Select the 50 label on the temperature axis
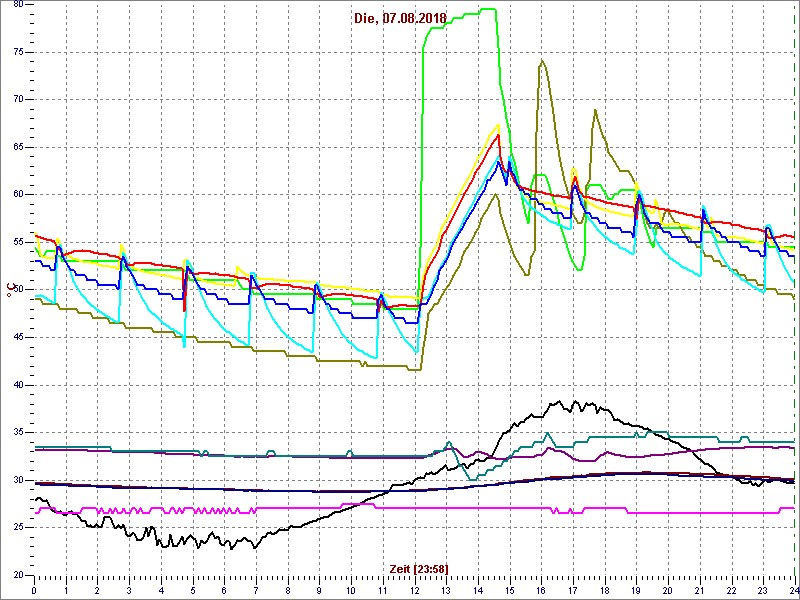 18,289
